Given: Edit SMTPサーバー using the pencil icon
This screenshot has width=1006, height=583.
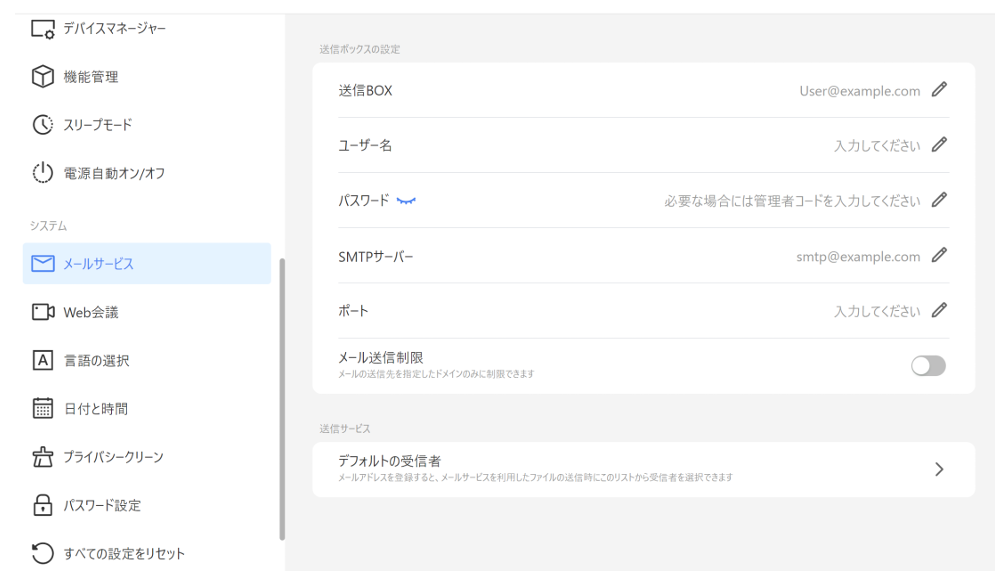Looking at the screenshot, I should (x=938, y=256).
